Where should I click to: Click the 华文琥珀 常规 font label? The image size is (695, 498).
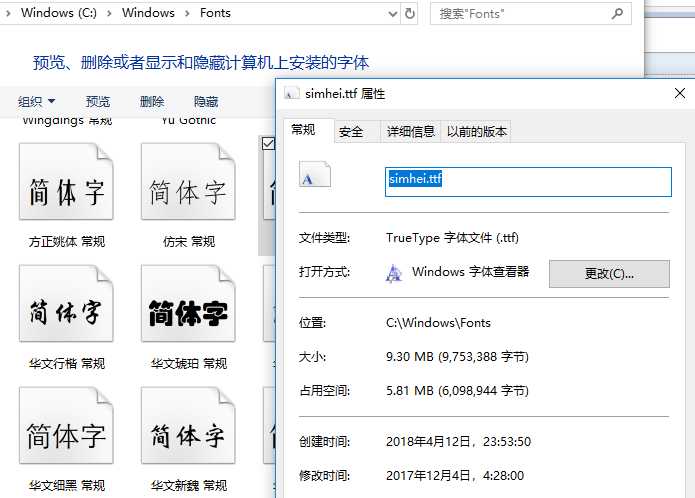click(x=189, y=364)
